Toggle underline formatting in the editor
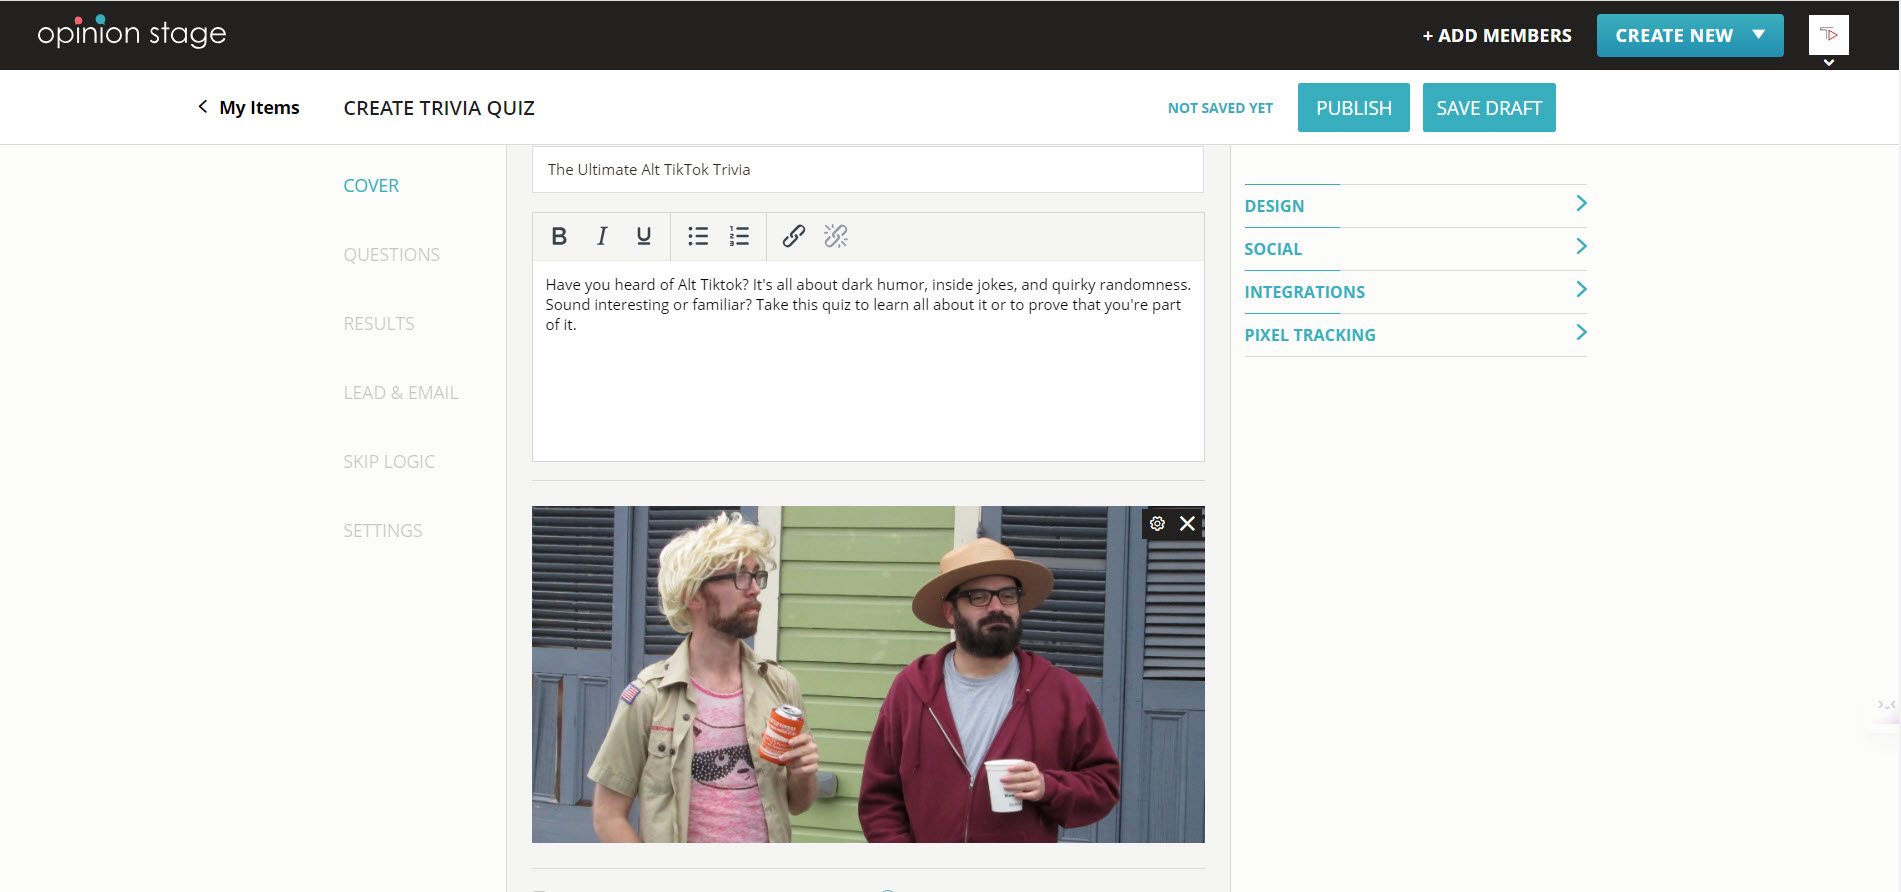 [x=643, y=236]
